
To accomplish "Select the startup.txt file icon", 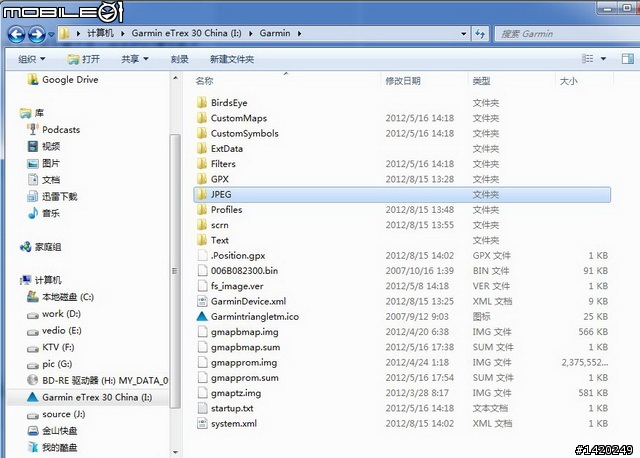I will pos(202,408).
